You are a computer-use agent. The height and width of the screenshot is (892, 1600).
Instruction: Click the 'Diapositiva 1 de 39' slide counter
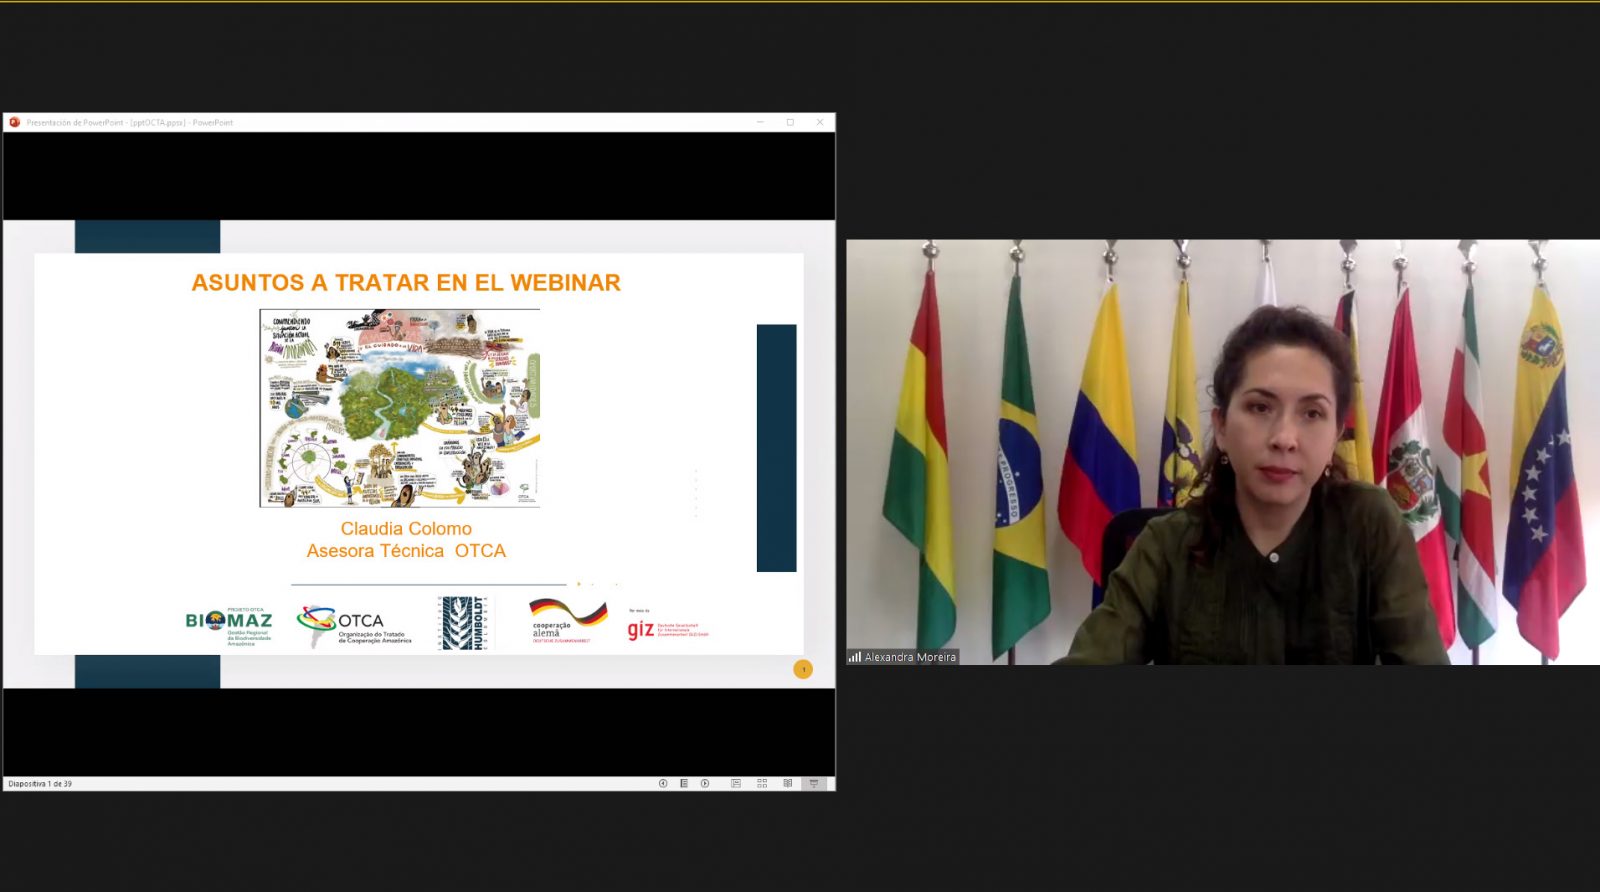coord(40,784)
